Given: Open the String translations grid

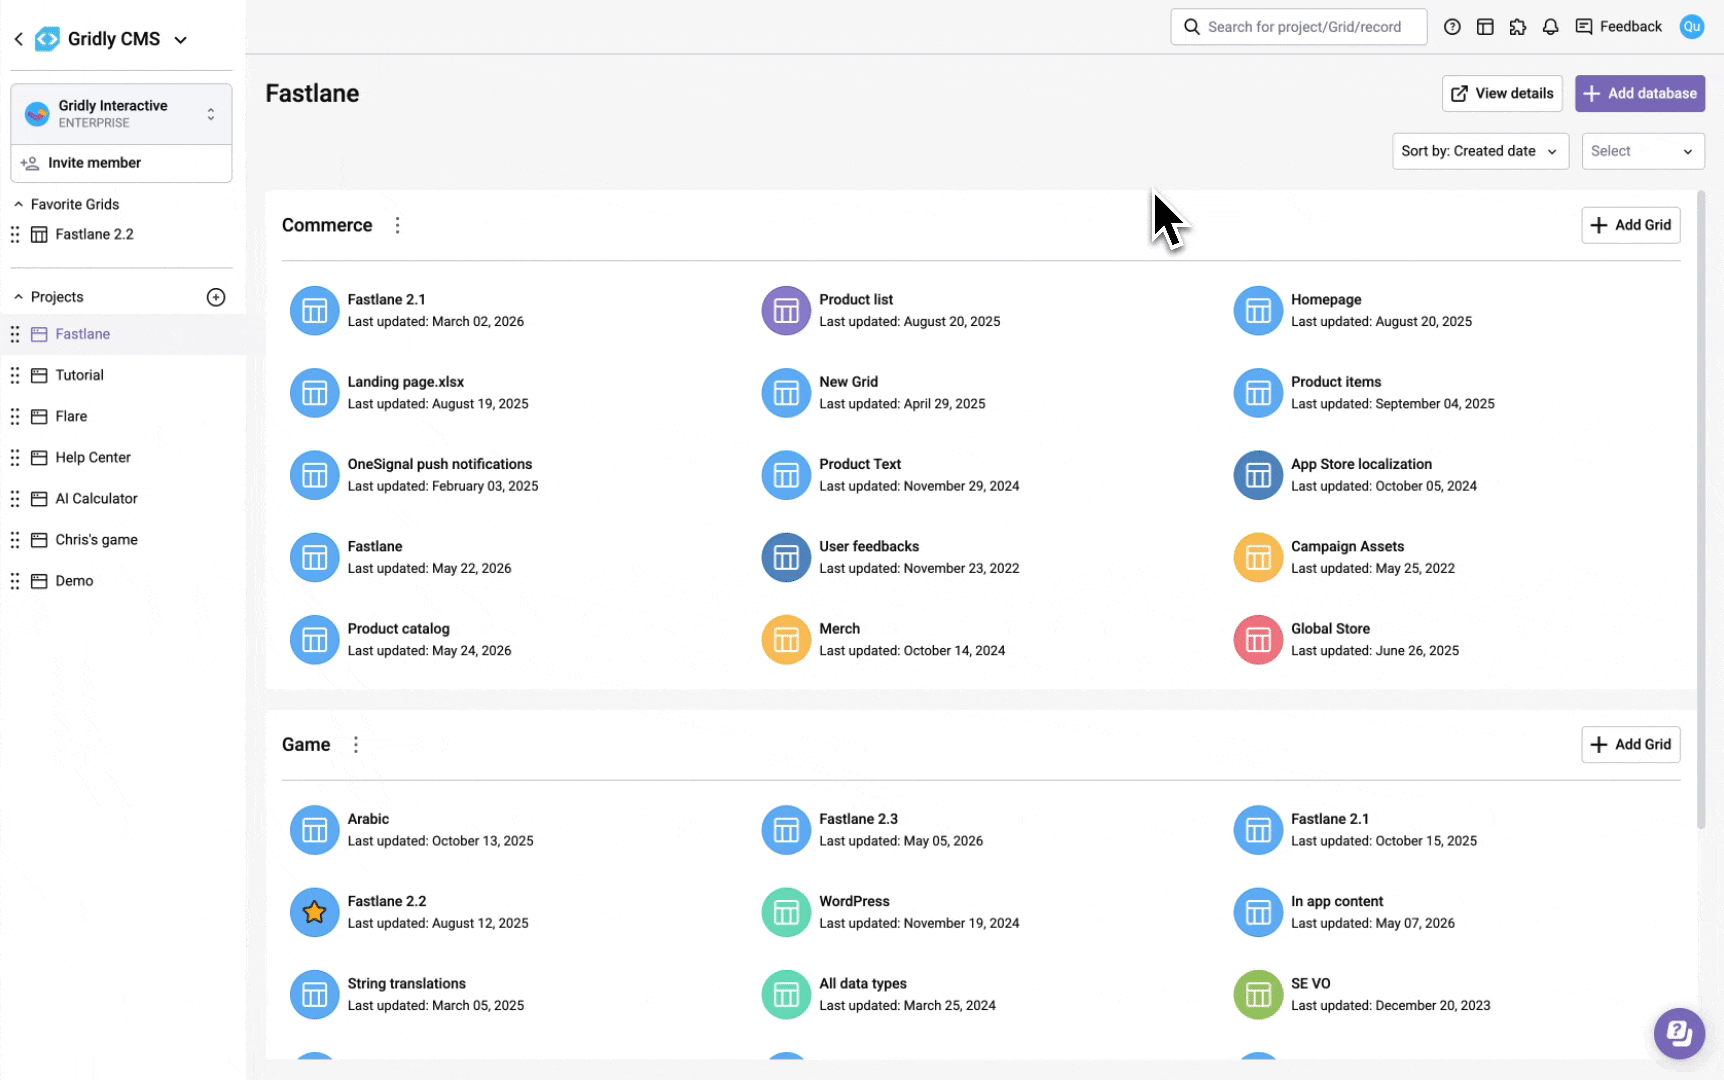Looking at the screenshot, I should click(406, 983).
